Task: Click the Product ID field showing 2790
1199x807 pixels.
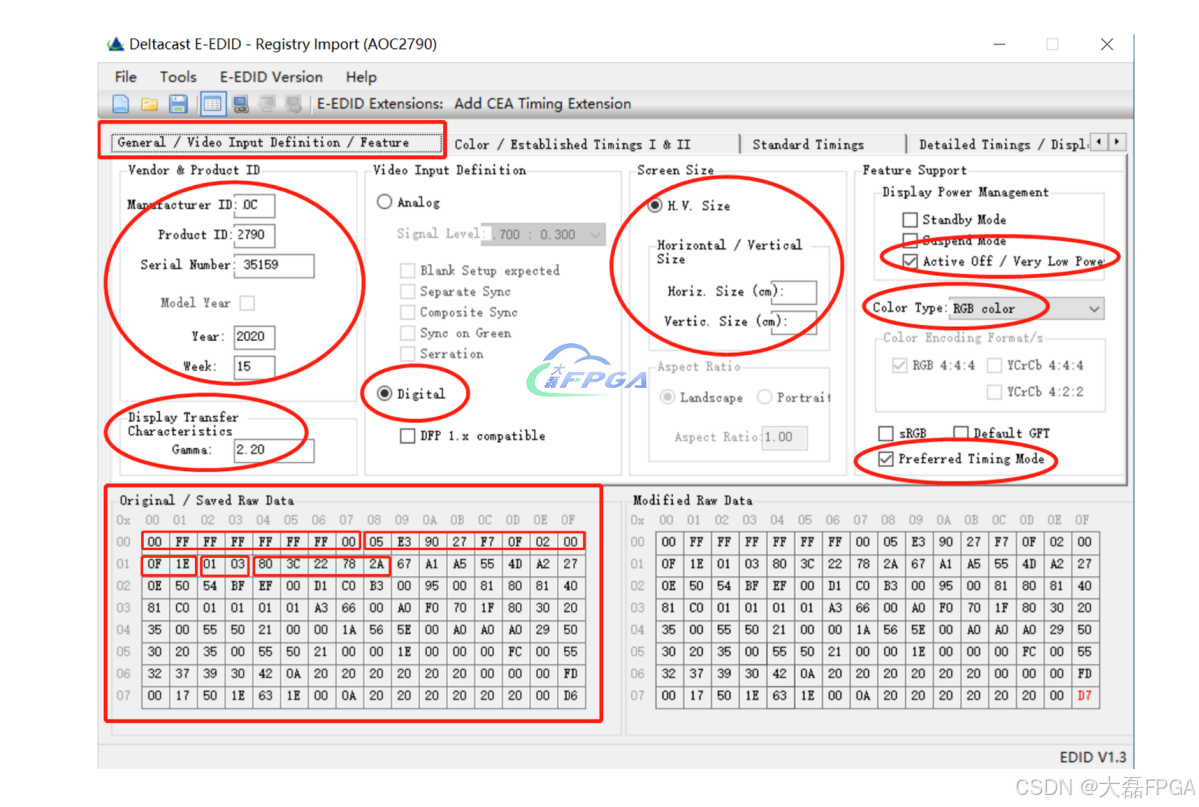Action: 255,235
